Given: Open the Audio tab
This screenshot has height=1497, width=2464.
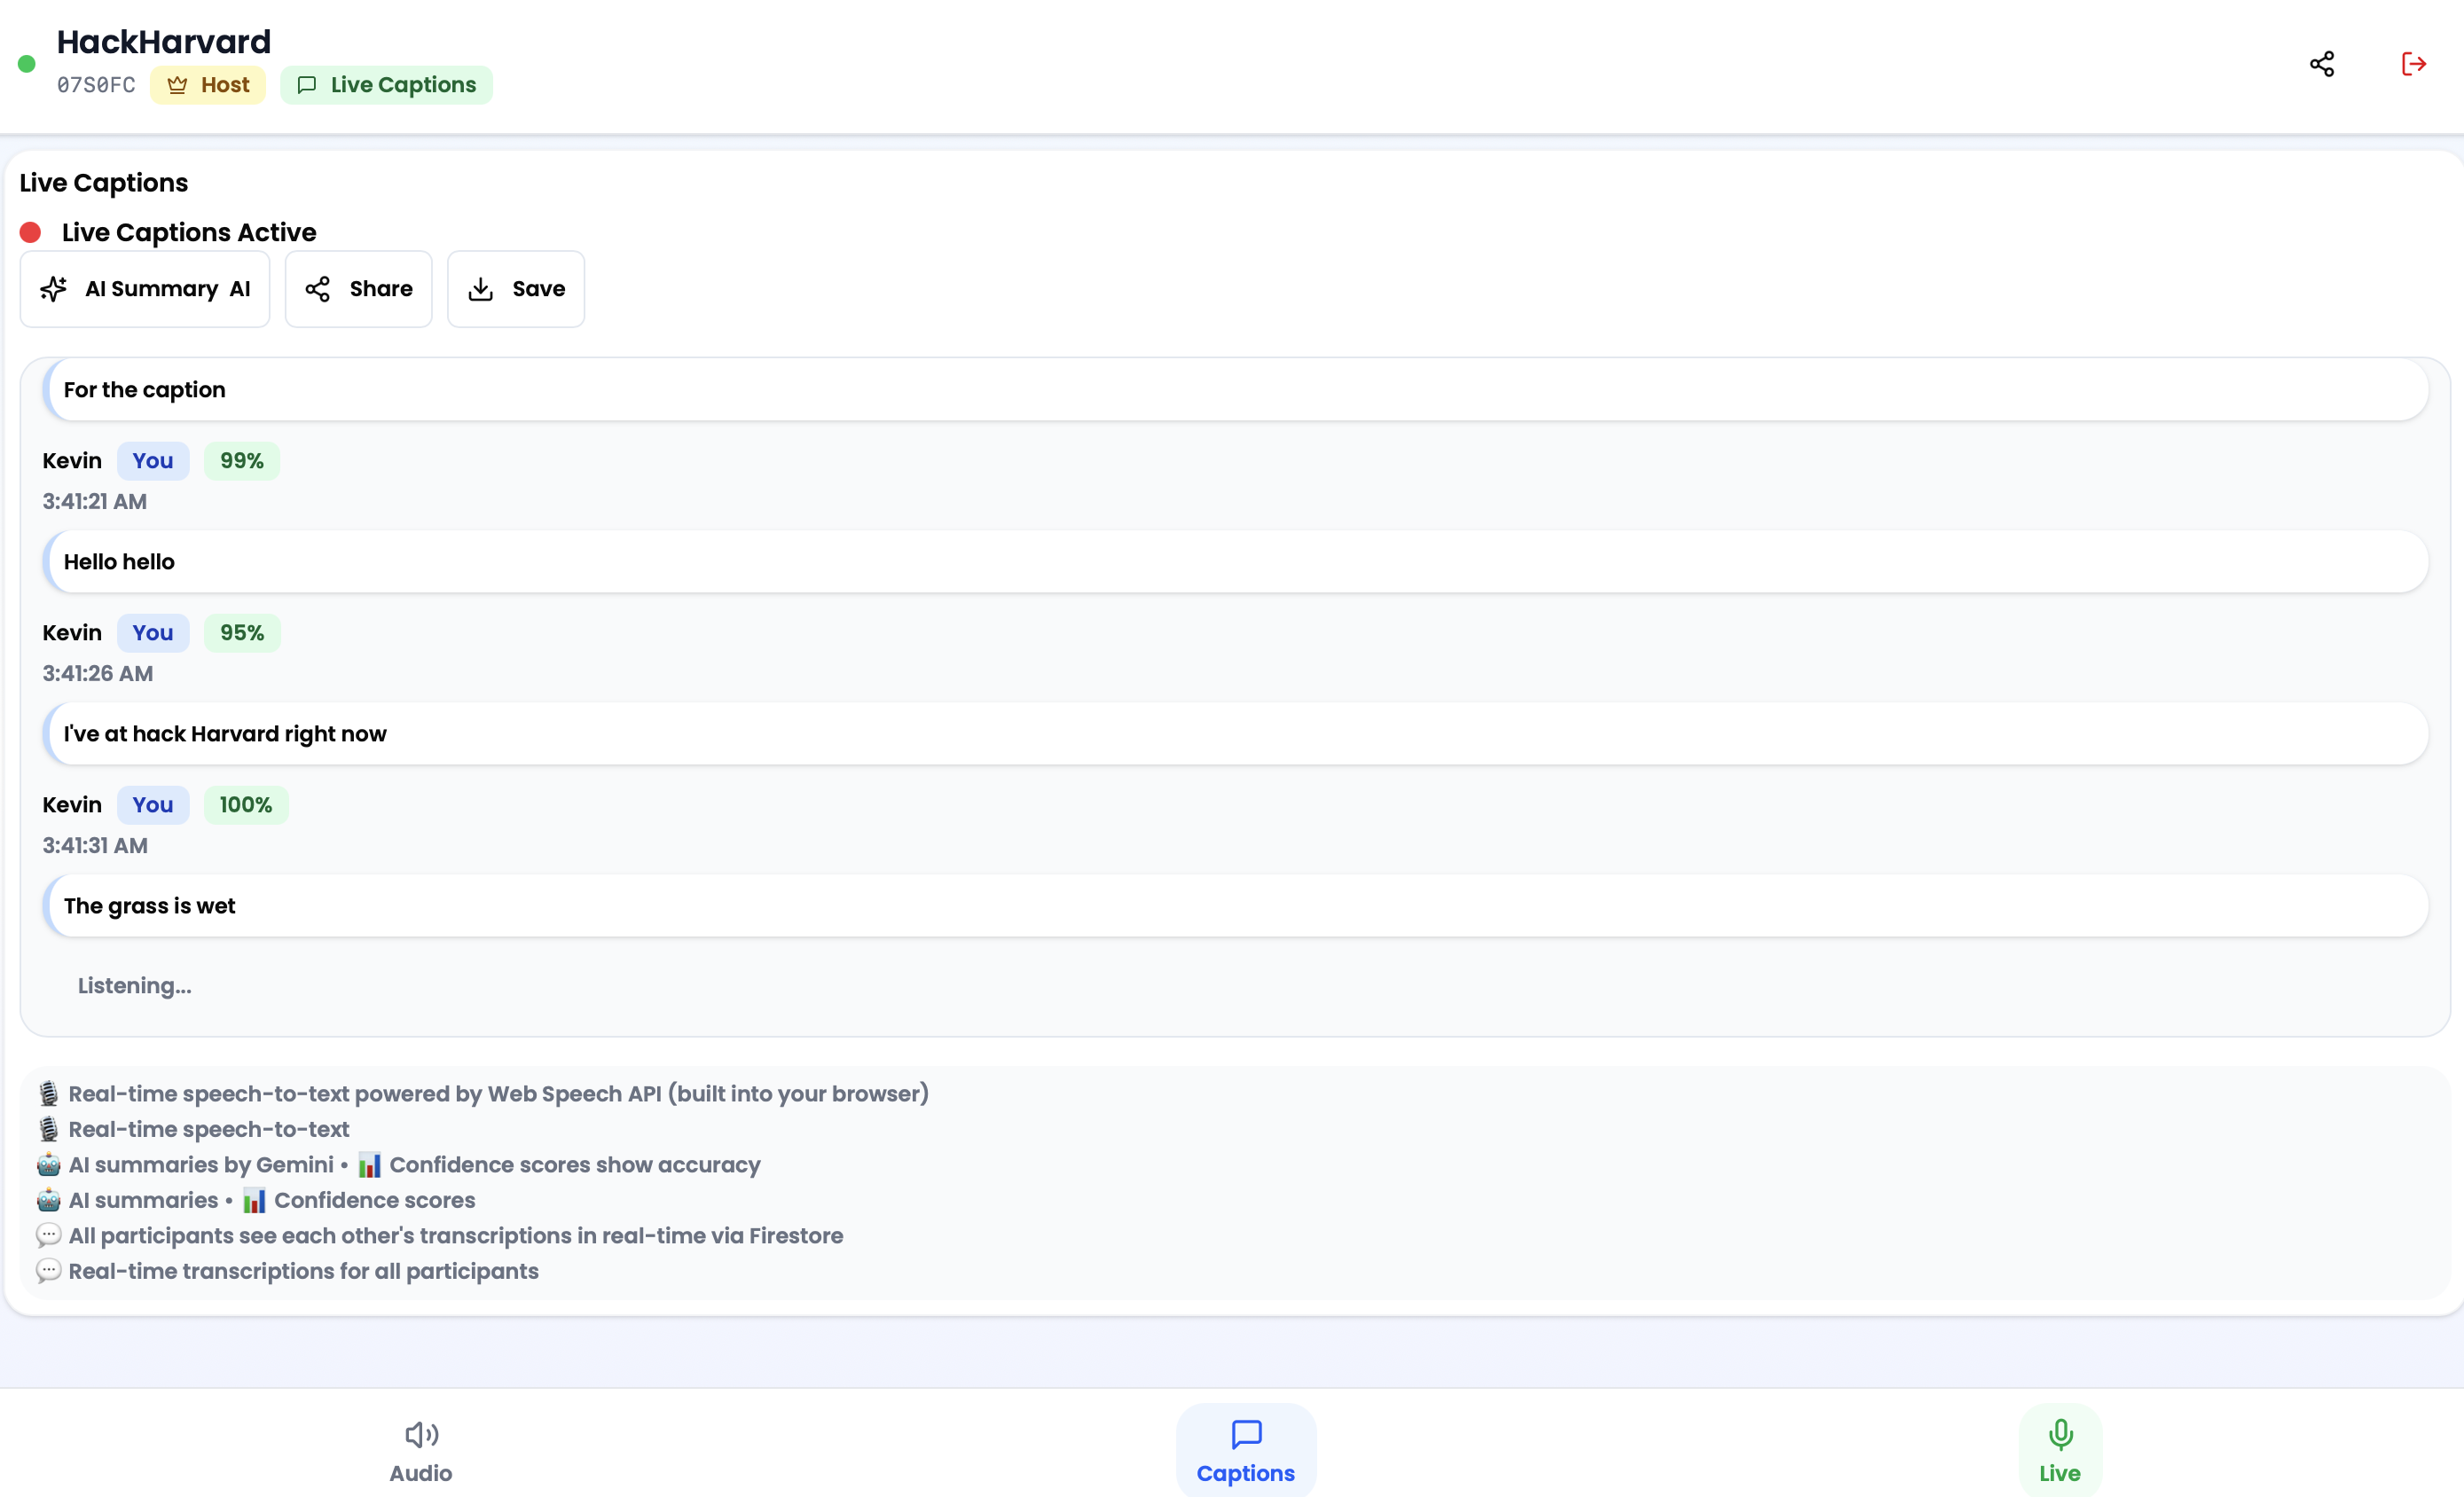Looking at the screenshot, I should coord(421,1472).
